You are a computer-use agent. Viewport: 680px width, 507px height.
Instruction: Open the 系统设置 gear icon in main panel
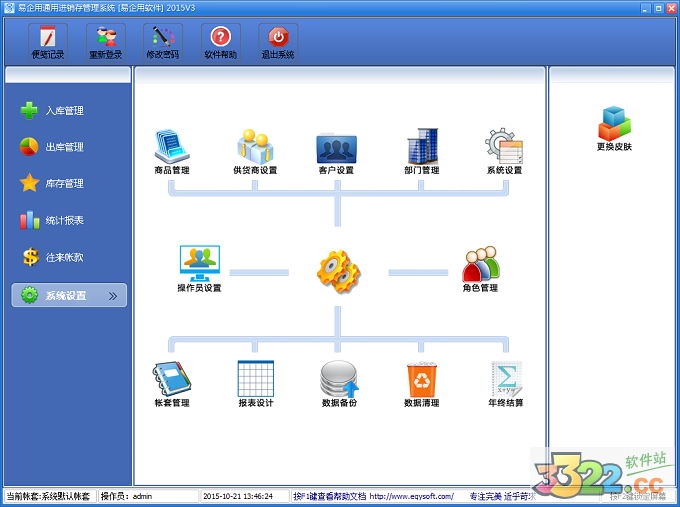tap(504, 151)
